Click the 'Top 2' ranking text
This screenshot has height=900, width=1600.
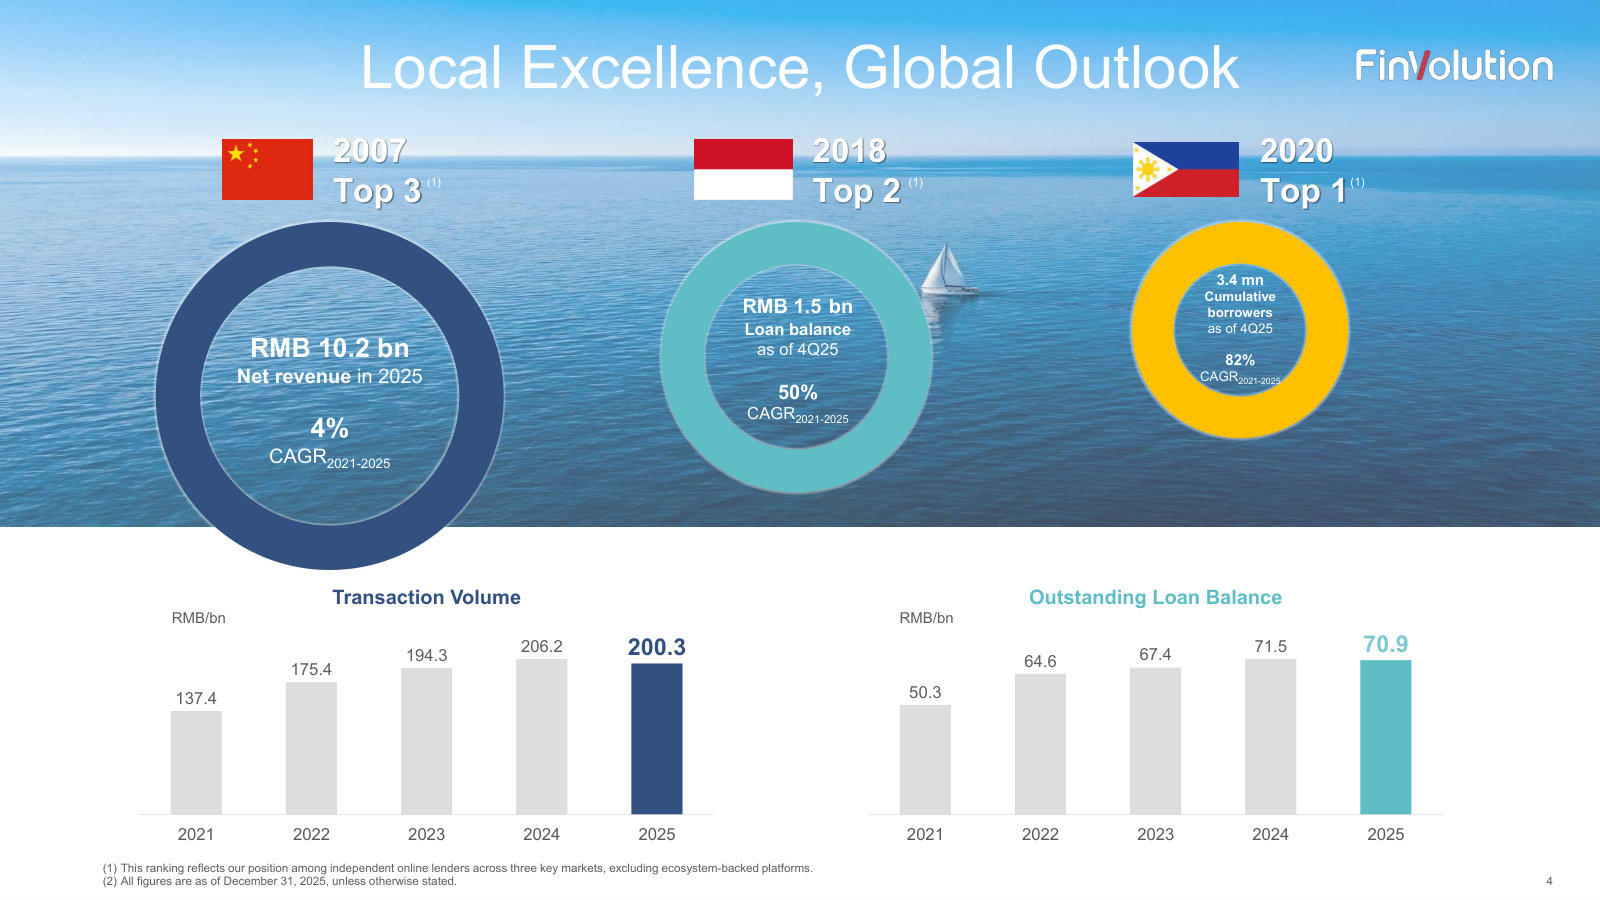tap(857, 191)
